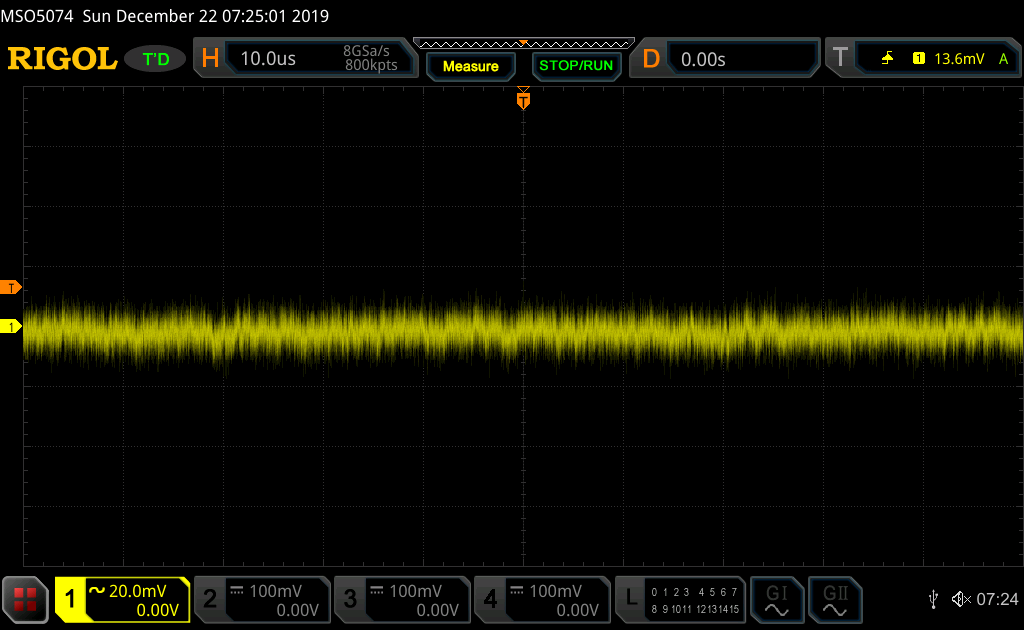Toggle the STOP/RUN acquisition button
The height and width of the screenshot is (630, 1024).
pyautogui.click(x=576, y=66)
